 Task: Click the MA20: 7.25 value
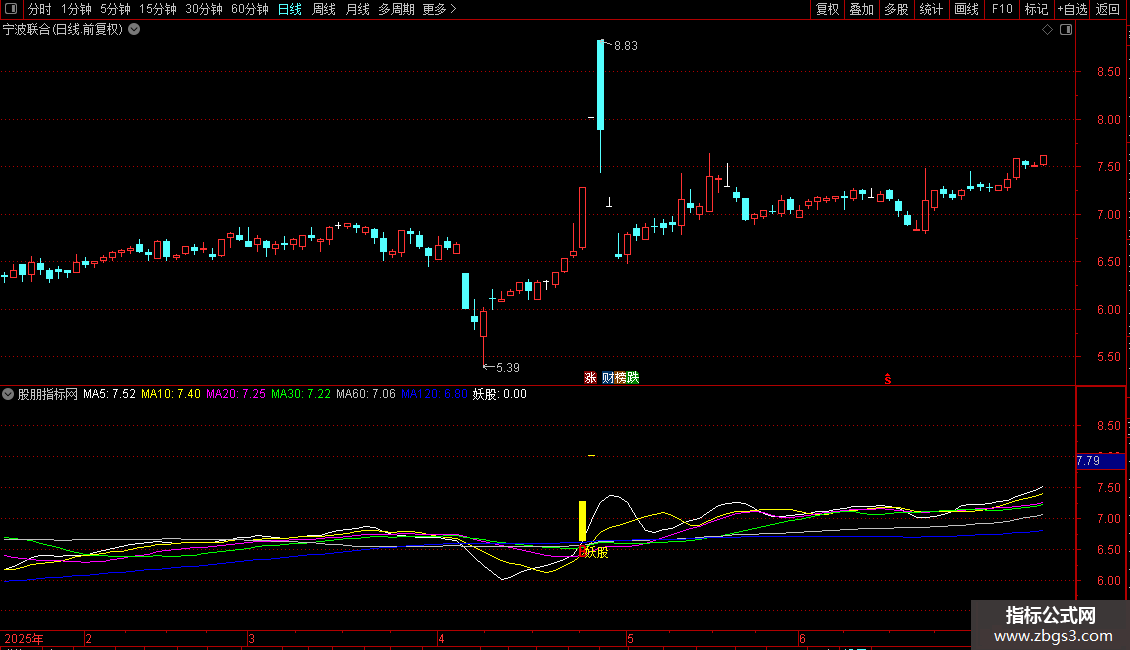[x=236, y=394]
